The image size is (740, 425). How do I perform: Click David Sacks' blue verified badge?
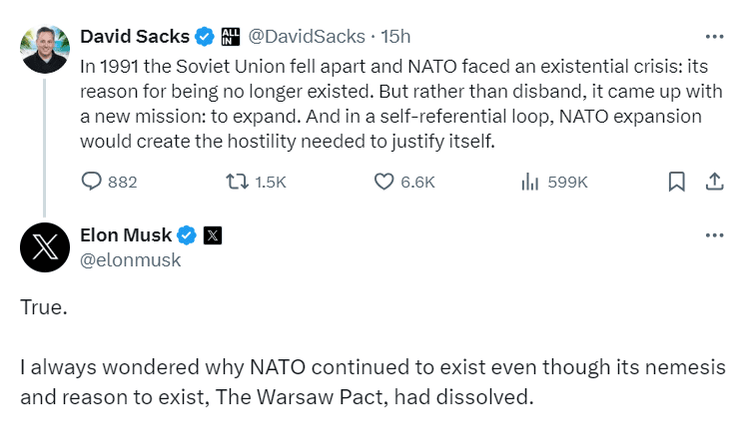pos(205,37)
